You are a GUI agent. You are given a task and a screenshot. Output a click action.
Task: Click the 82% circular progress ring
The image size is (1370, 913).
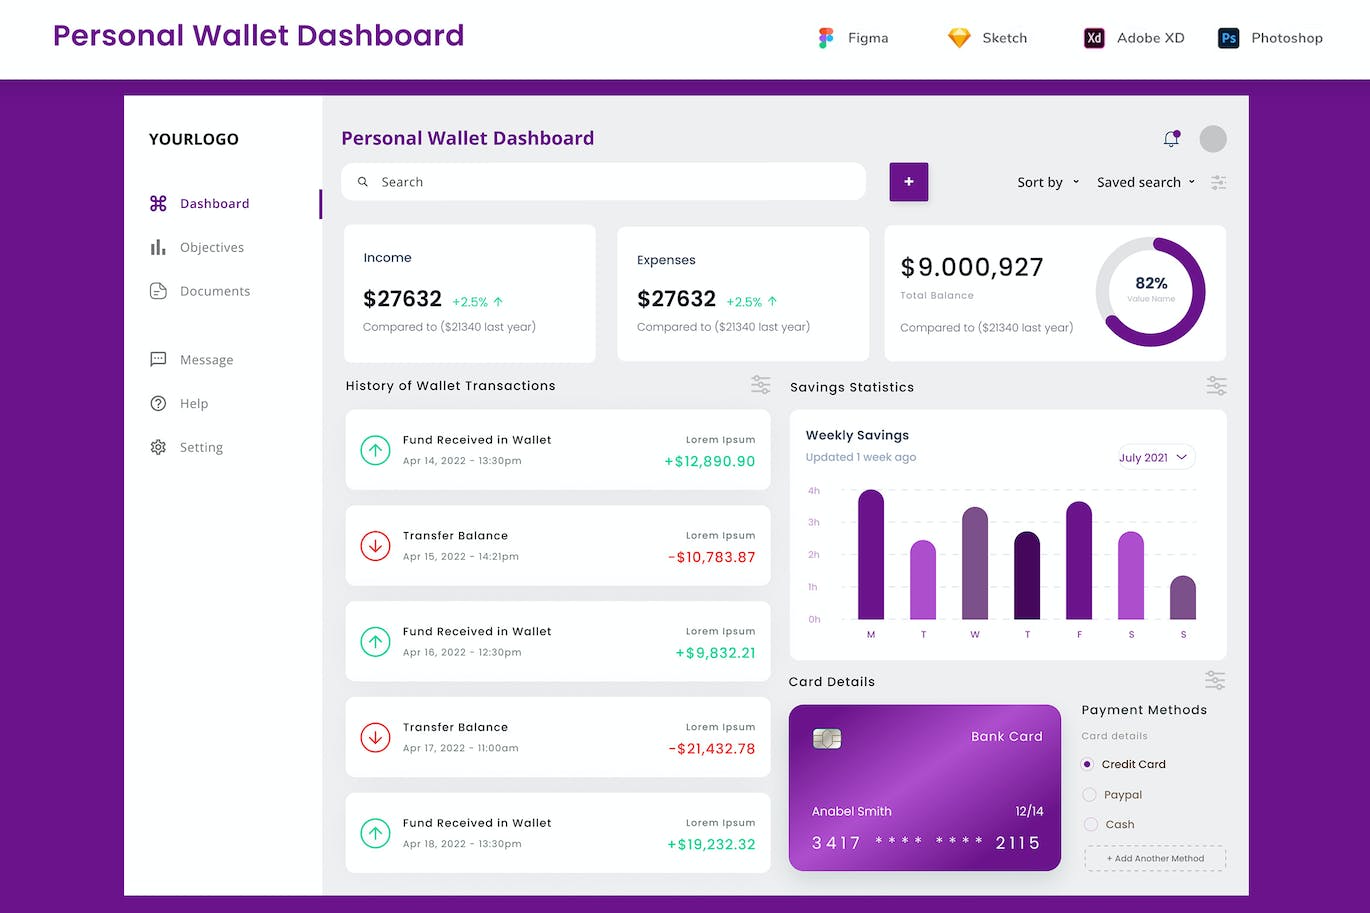click(1150, 292)
